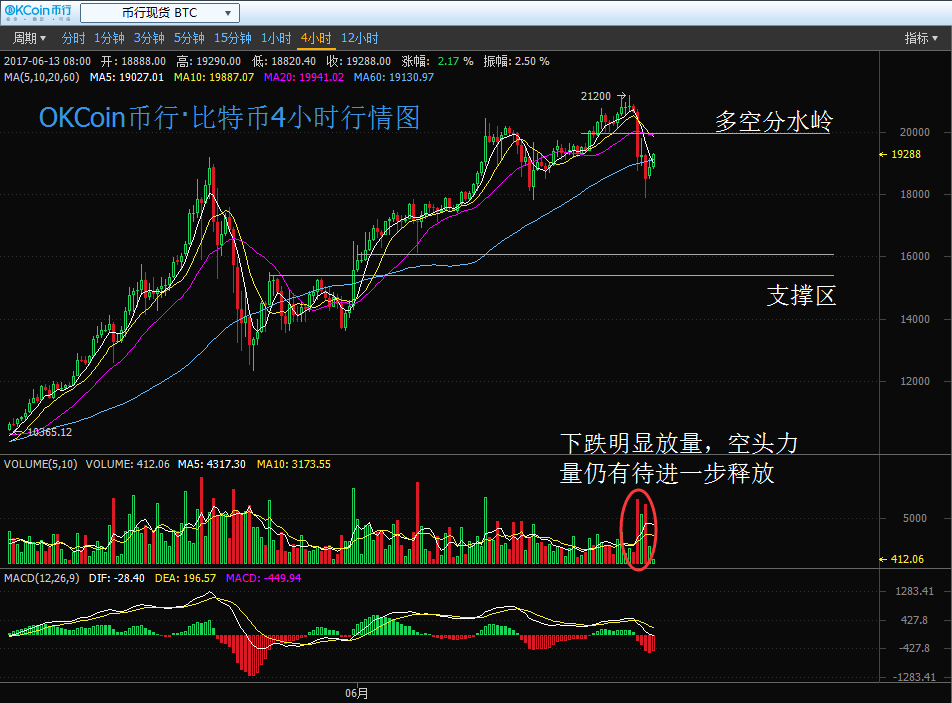Viewport: 952px width, 703px height.
Task: Open the 指标 indicators dropdown
Action: pos(921,38)
